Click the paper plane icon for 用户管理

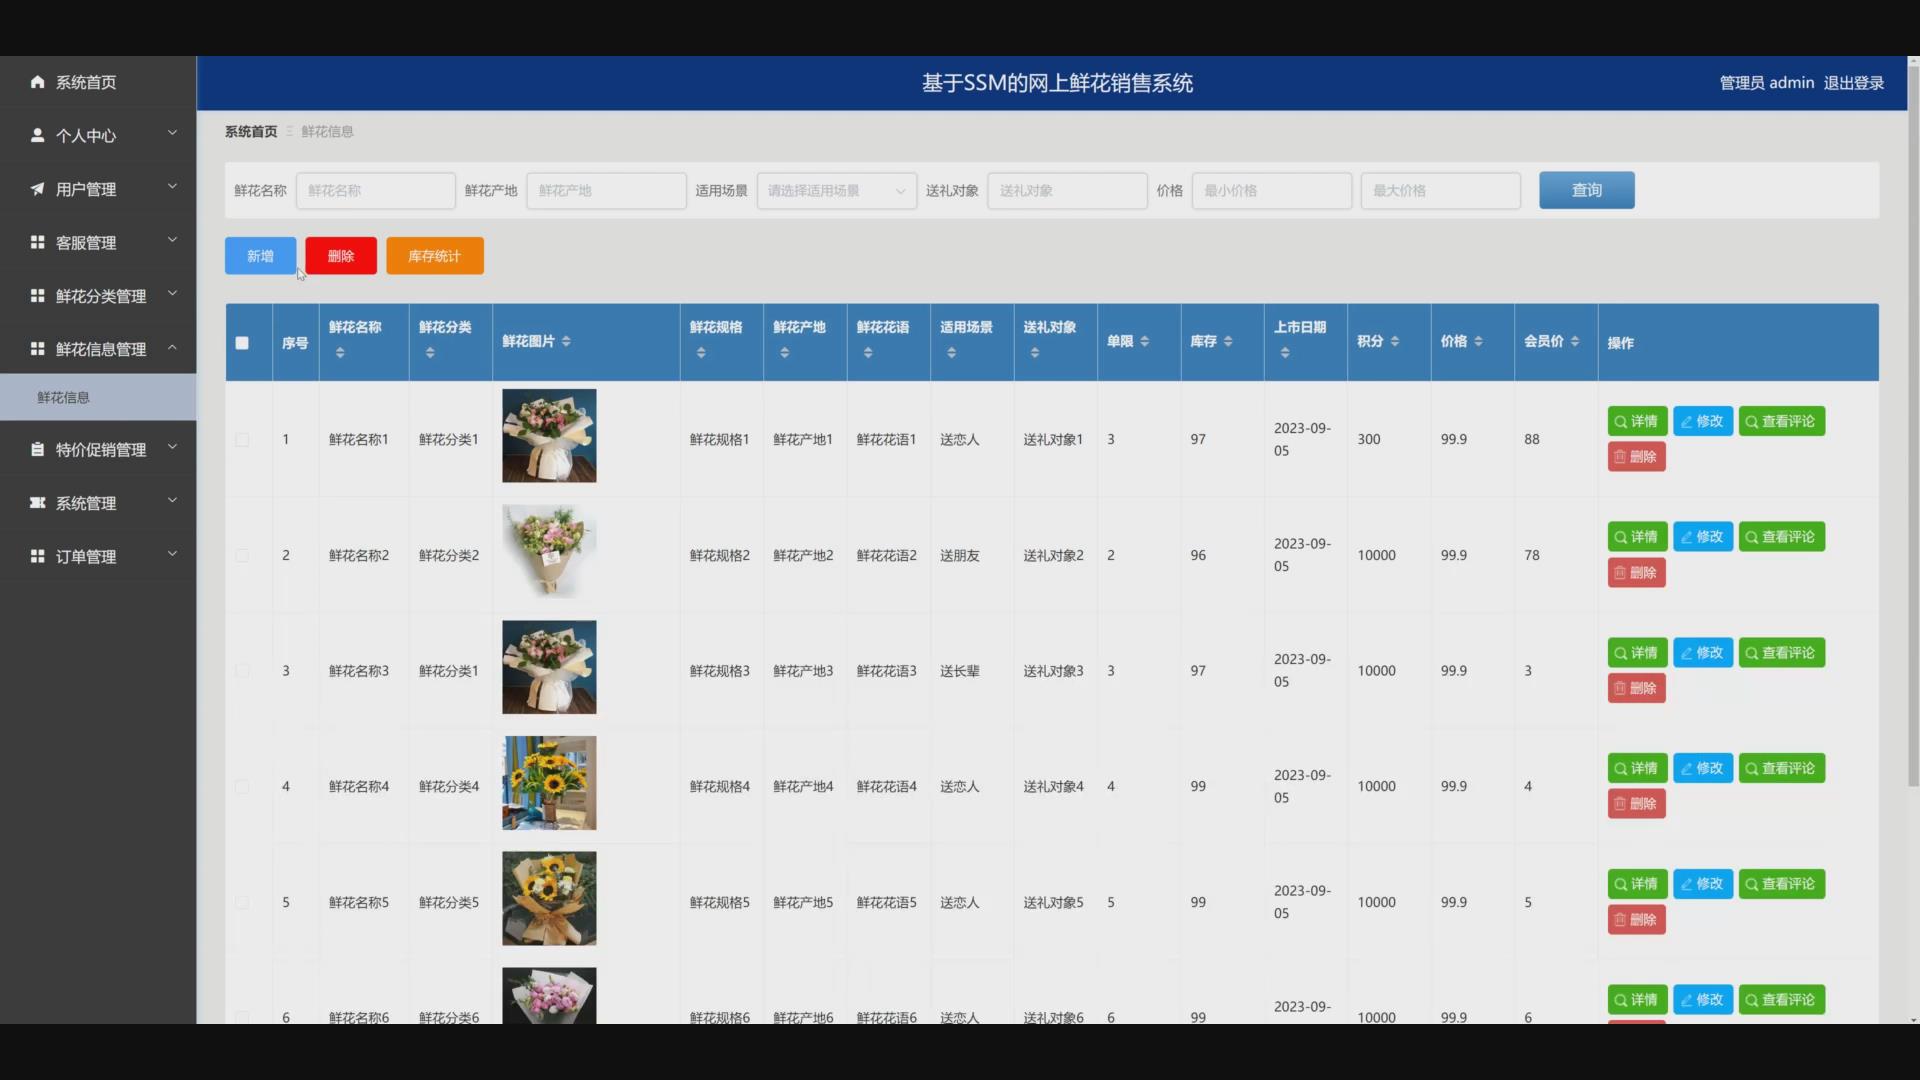coord(37,189)
